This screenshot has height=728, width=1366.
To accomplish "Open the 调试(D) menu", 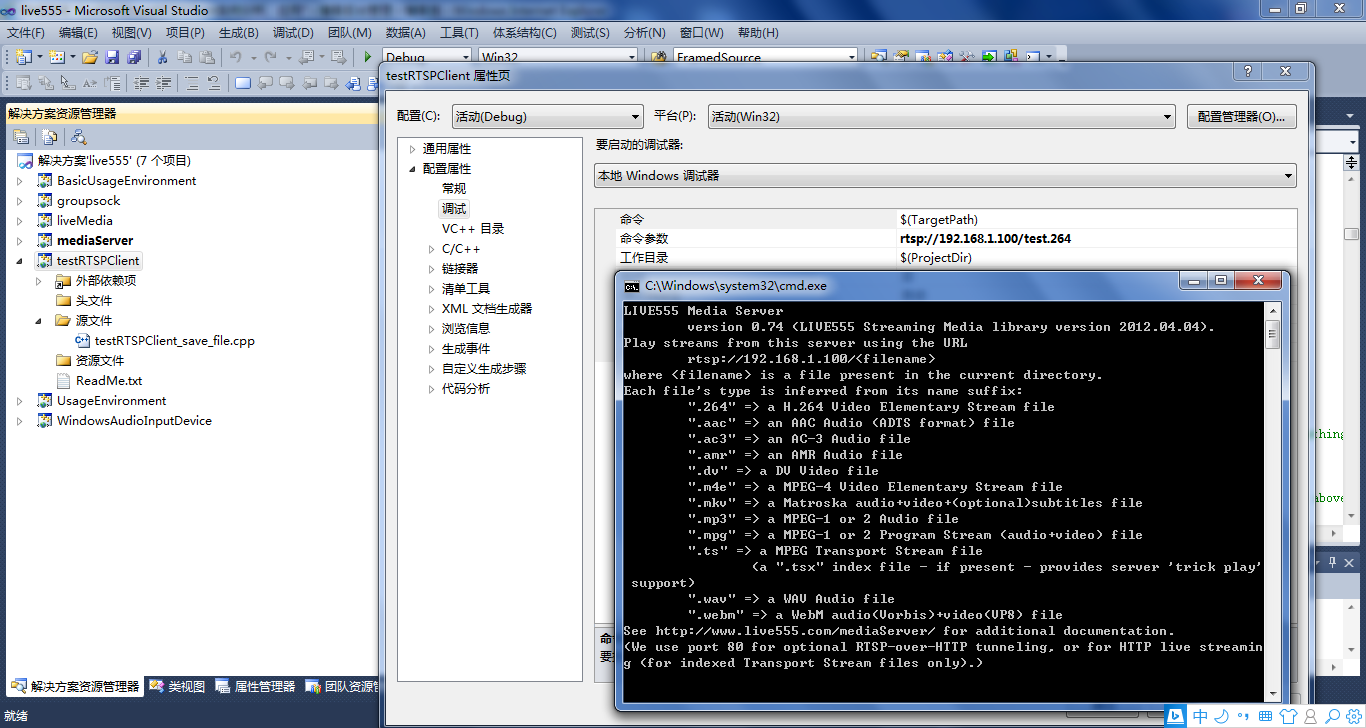I will (x=292, y=33).
